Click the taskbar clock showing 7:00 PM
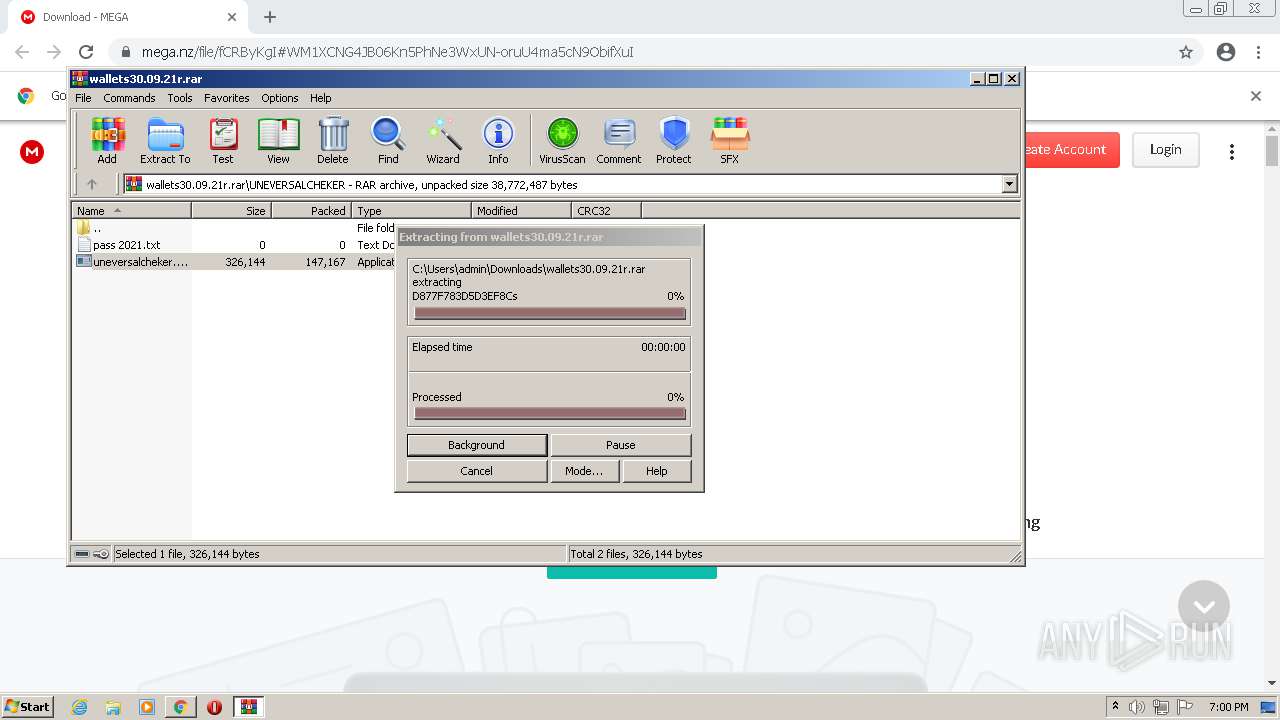The image size is (1280, 720). [1228, 707]
